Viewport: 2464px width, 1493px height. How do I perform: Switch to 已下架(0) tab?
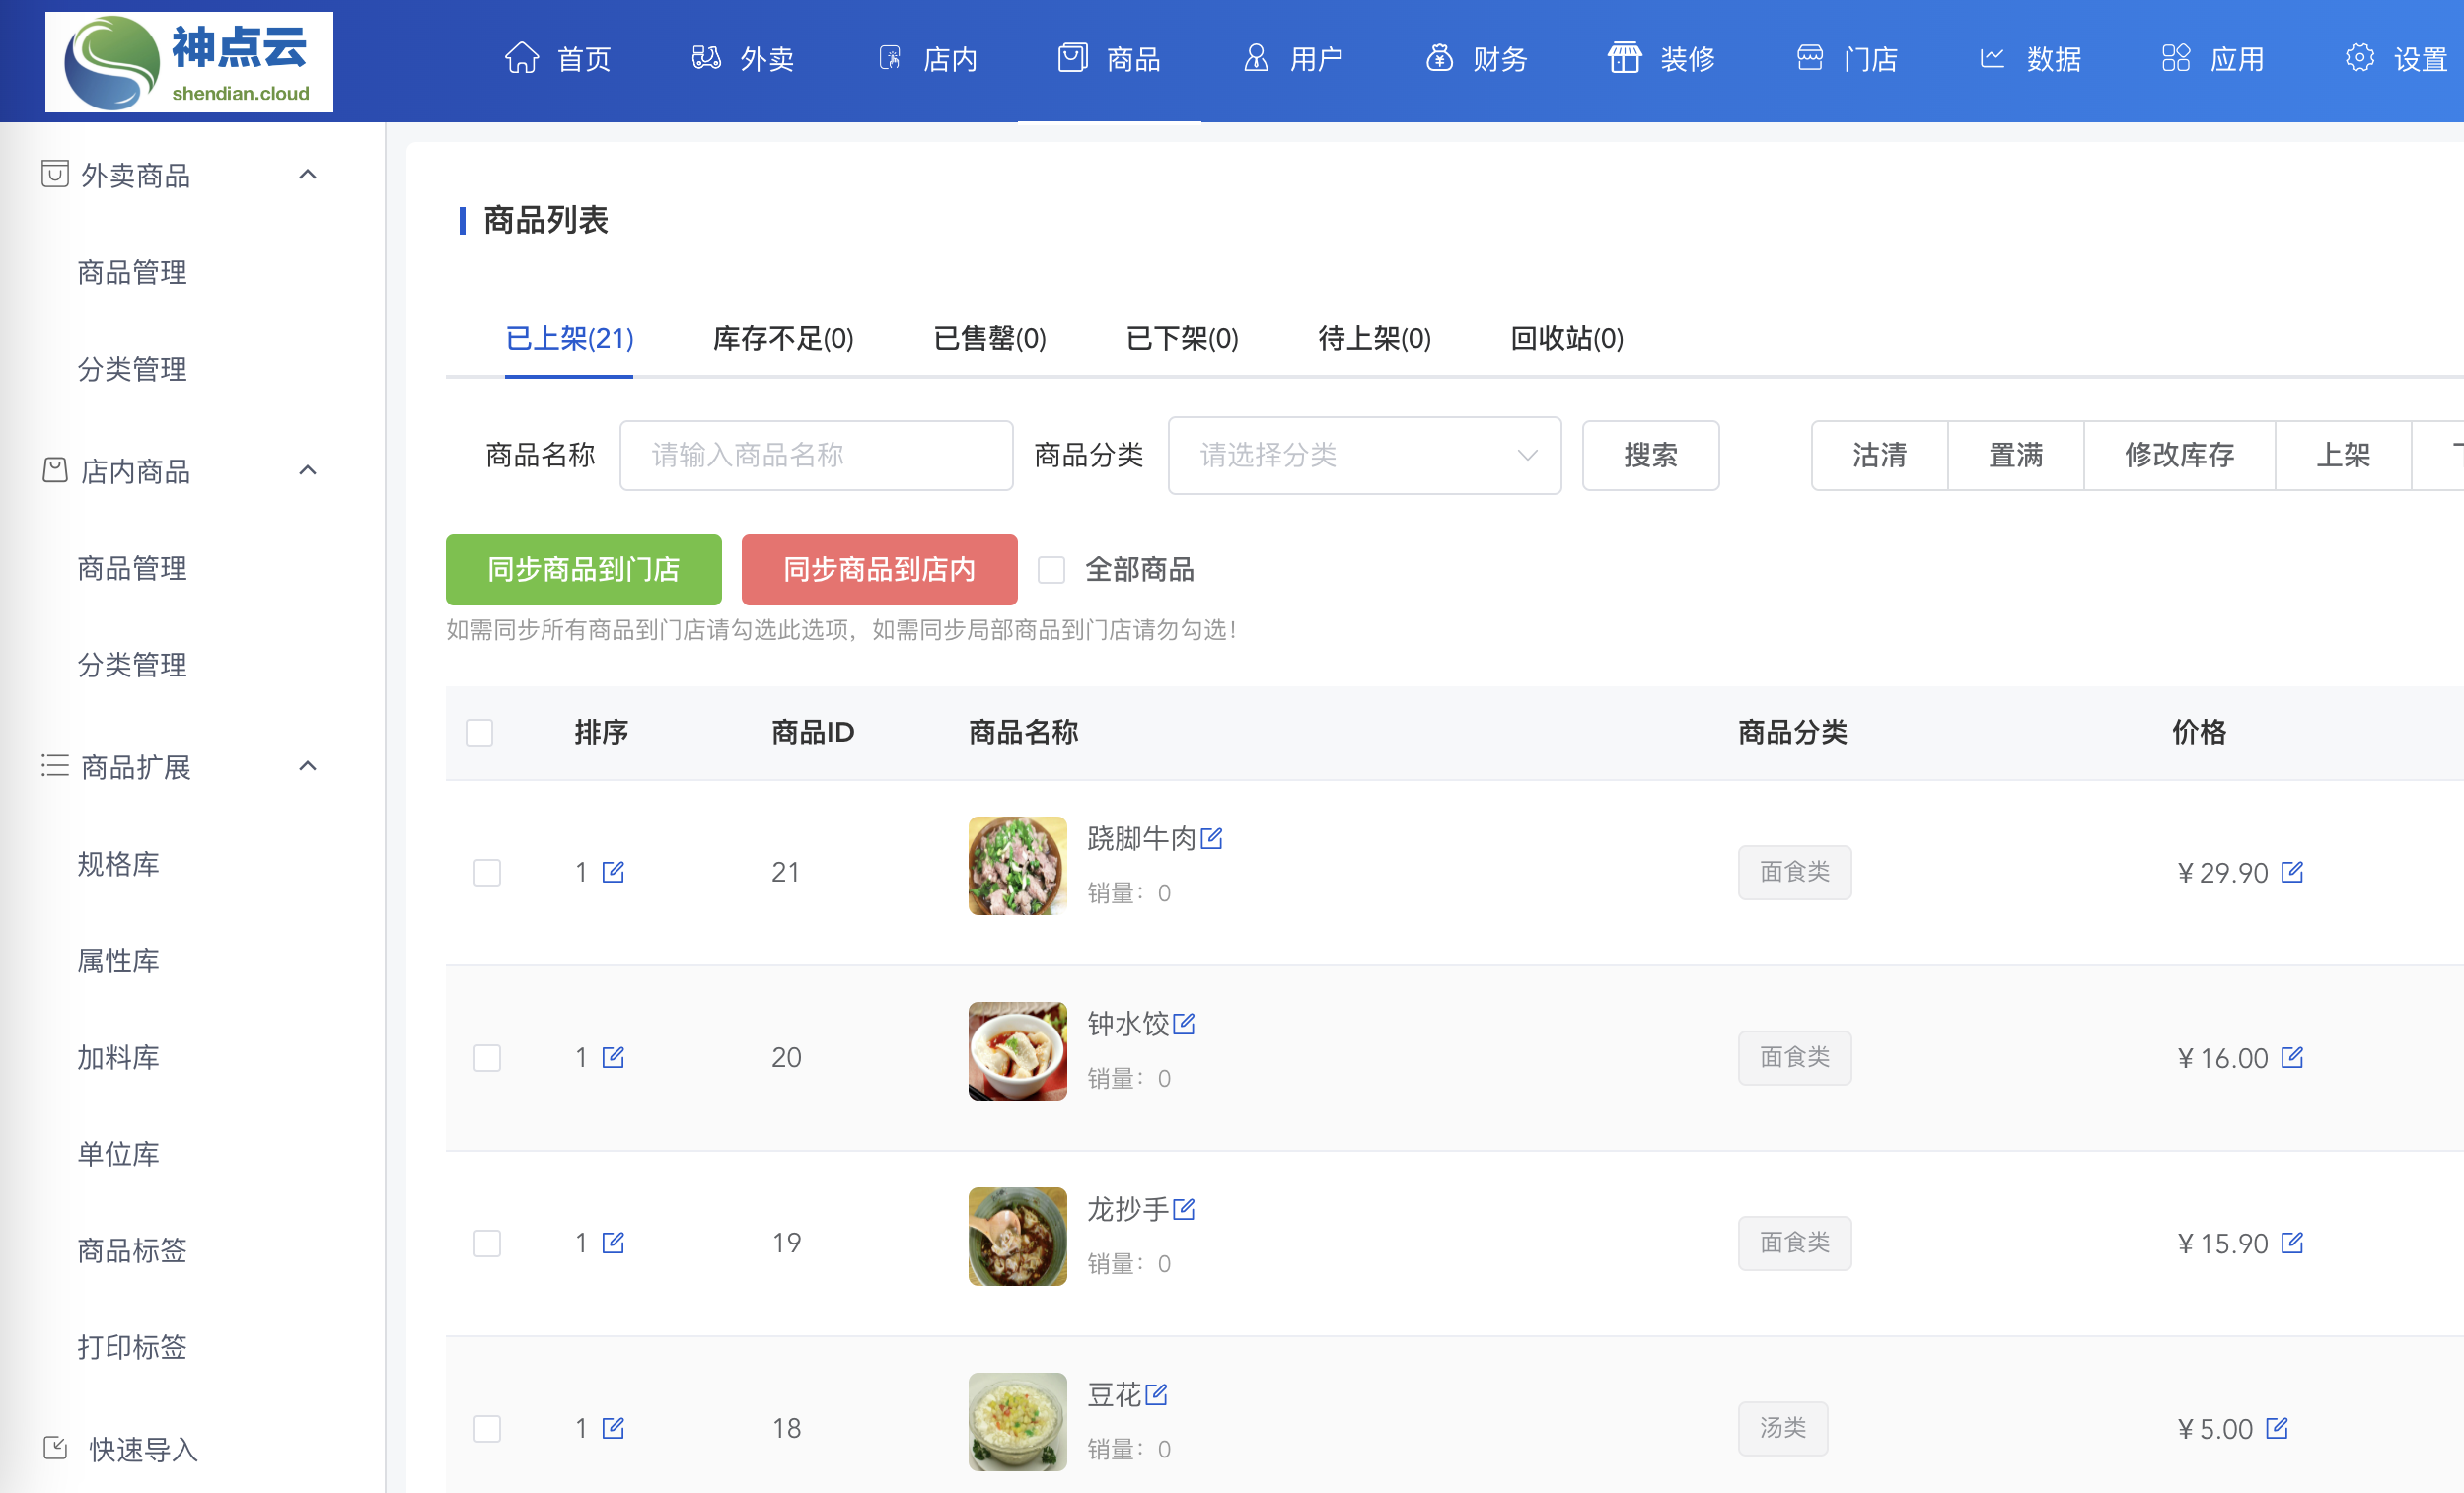tap(1182, 339)
